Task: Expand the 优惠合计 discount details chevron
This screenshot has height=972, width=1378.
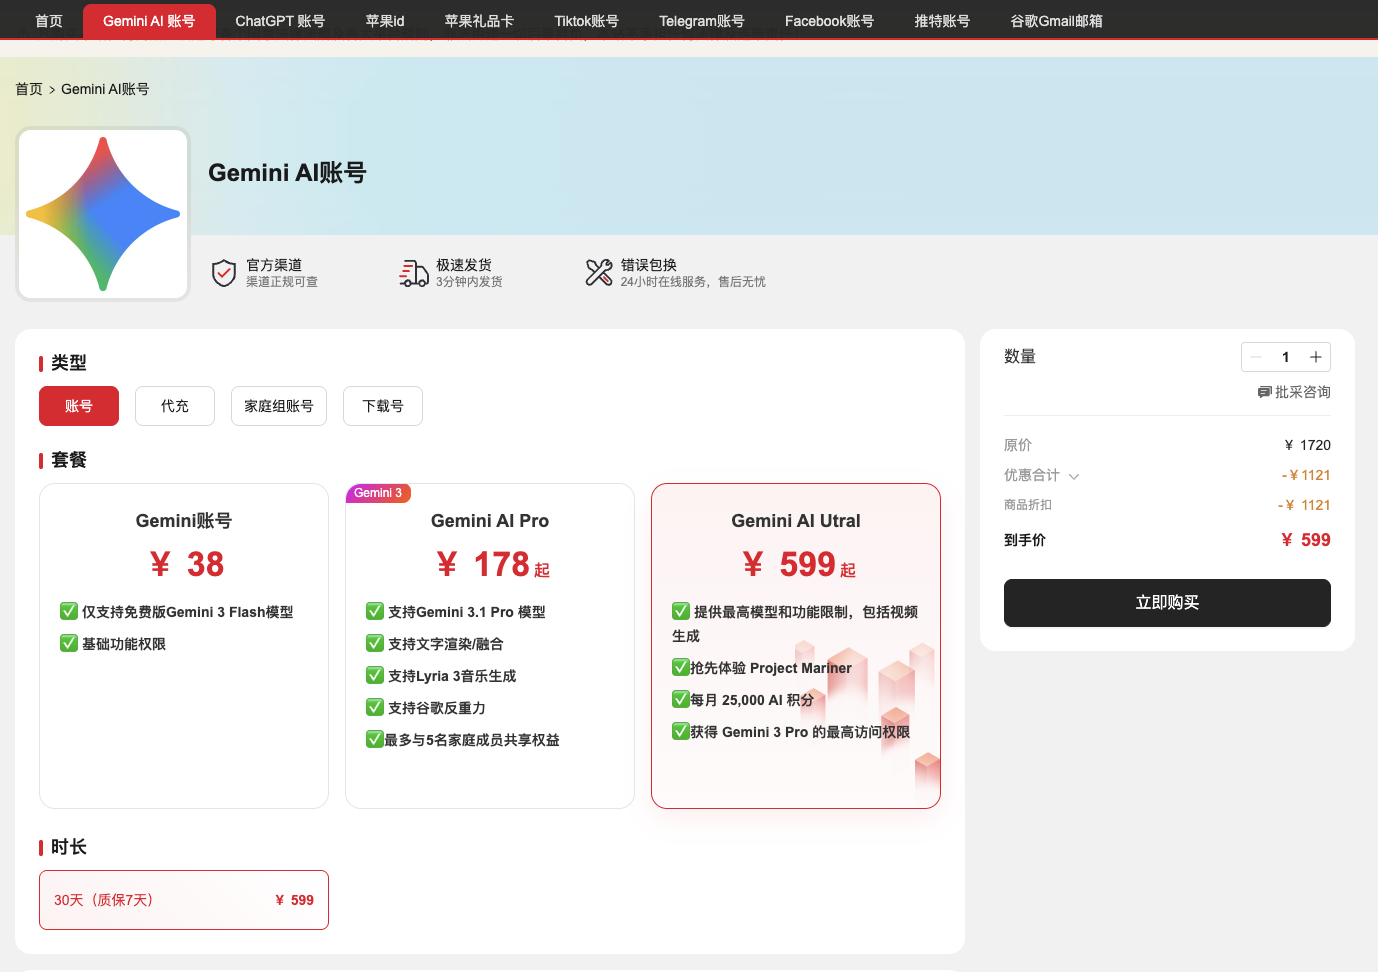Action: 1074,476
